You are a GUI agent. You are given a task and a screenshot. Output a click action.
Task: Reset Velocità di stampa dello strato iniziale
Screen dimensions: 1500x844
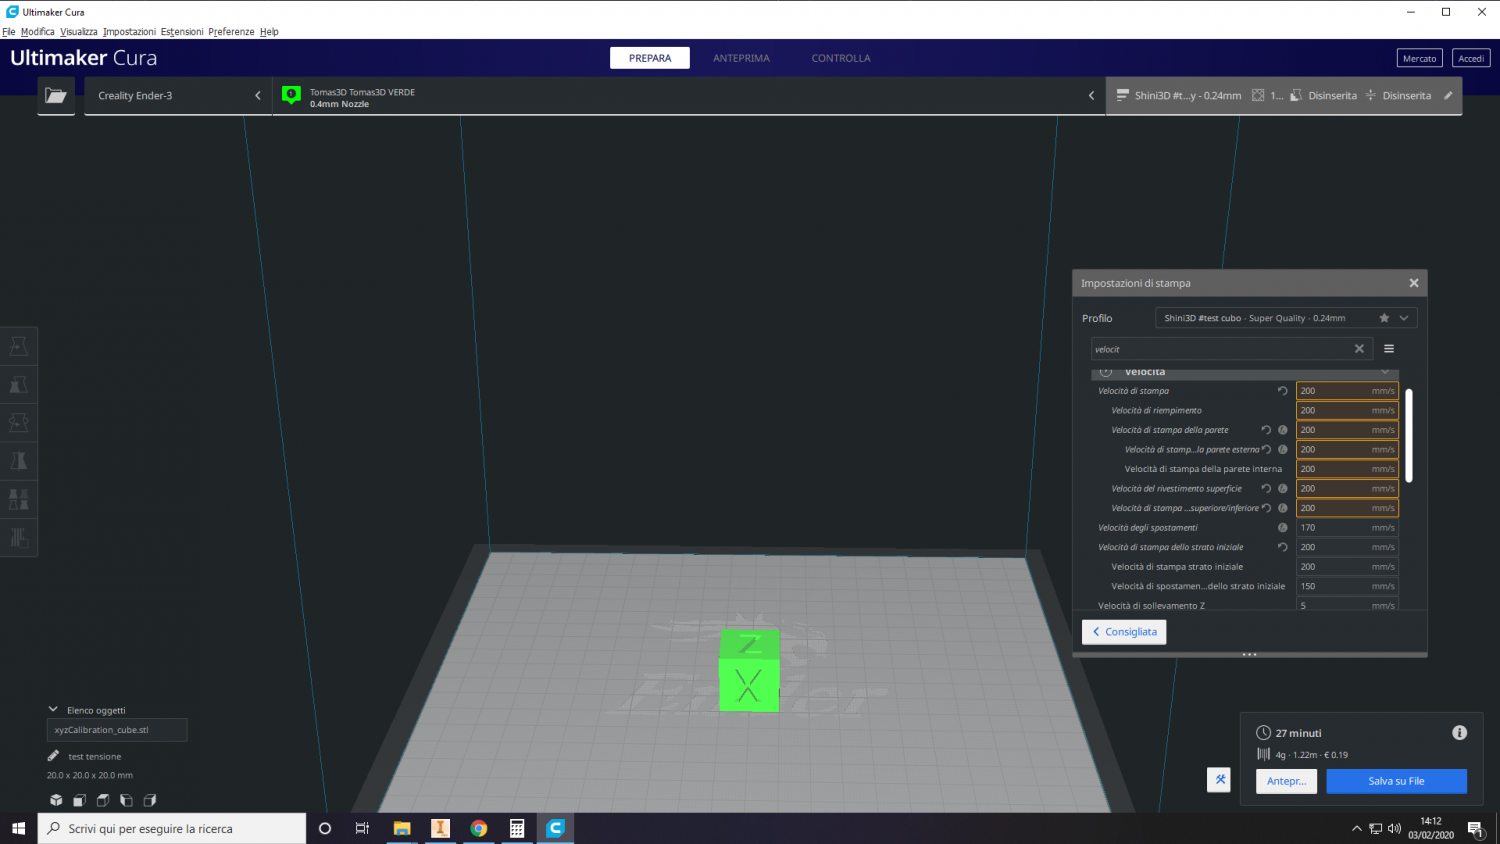[1282, 547]
